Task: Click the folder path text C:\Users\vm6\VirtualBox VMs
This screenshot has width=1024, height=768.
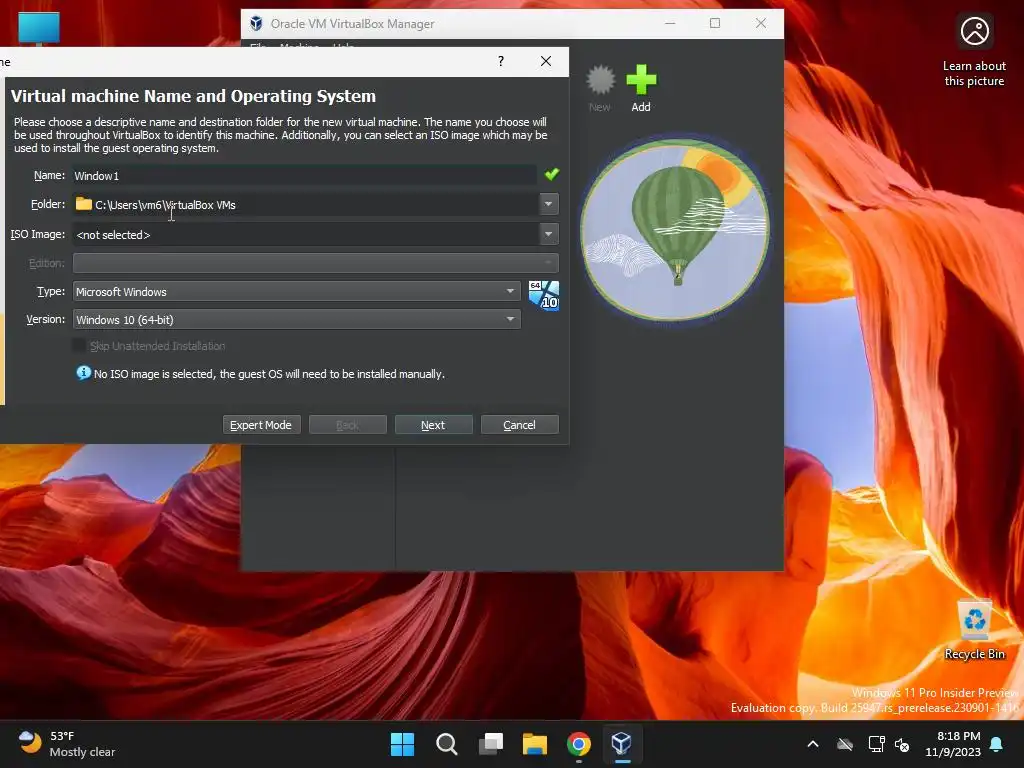Action: click(x=165, y=204)
